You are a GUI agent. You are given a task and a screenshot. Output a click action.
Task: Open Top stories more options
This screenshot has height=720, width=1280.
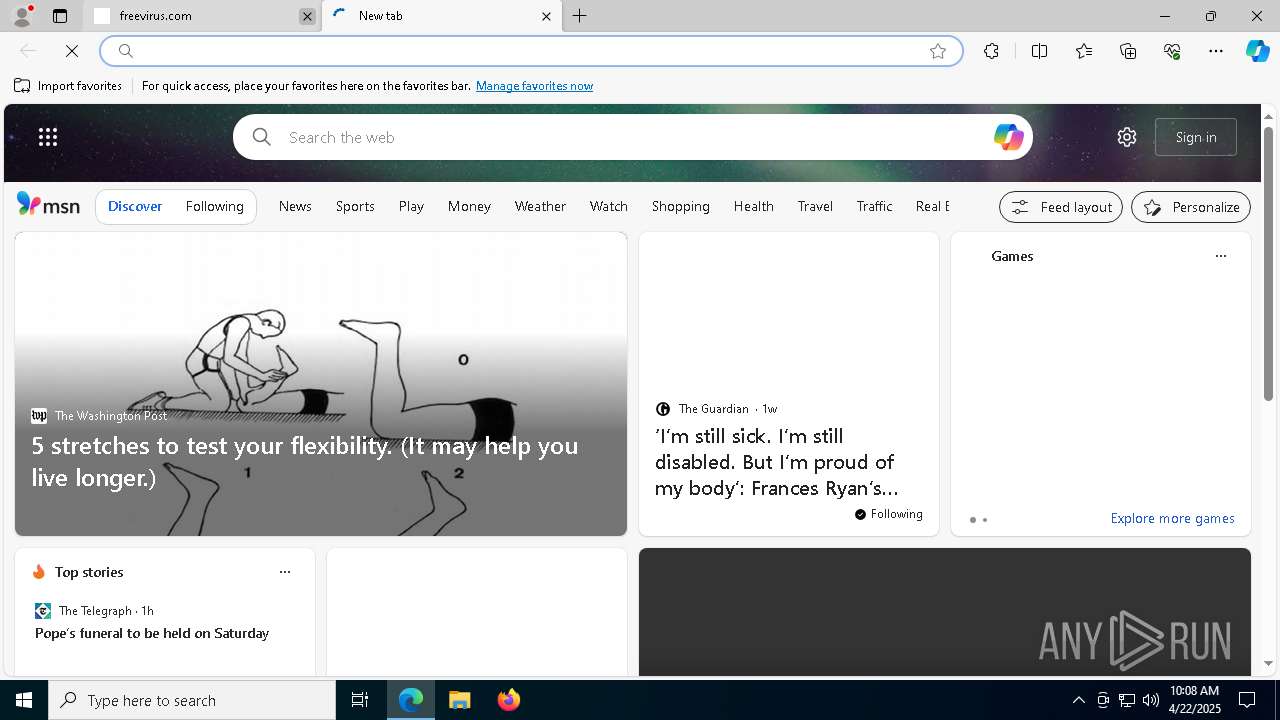[285, 572]
